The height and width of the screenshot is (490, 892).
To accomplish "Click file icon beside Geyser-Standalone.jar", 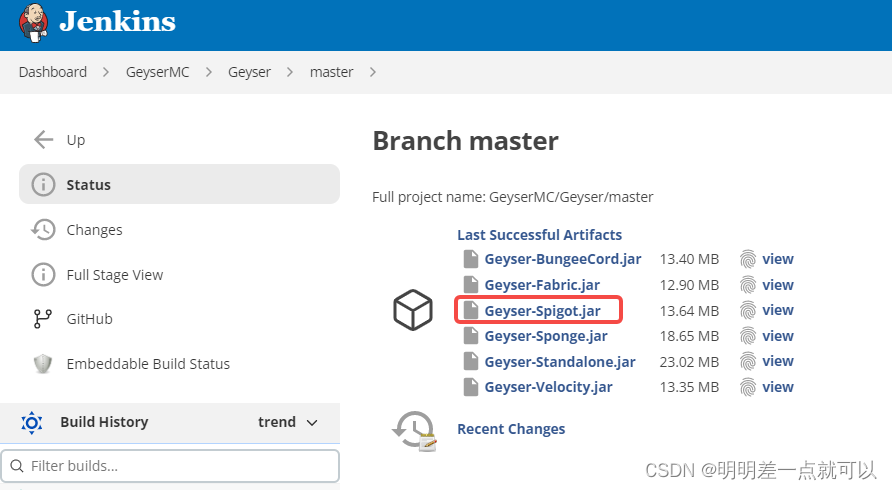I will [470, 361].
